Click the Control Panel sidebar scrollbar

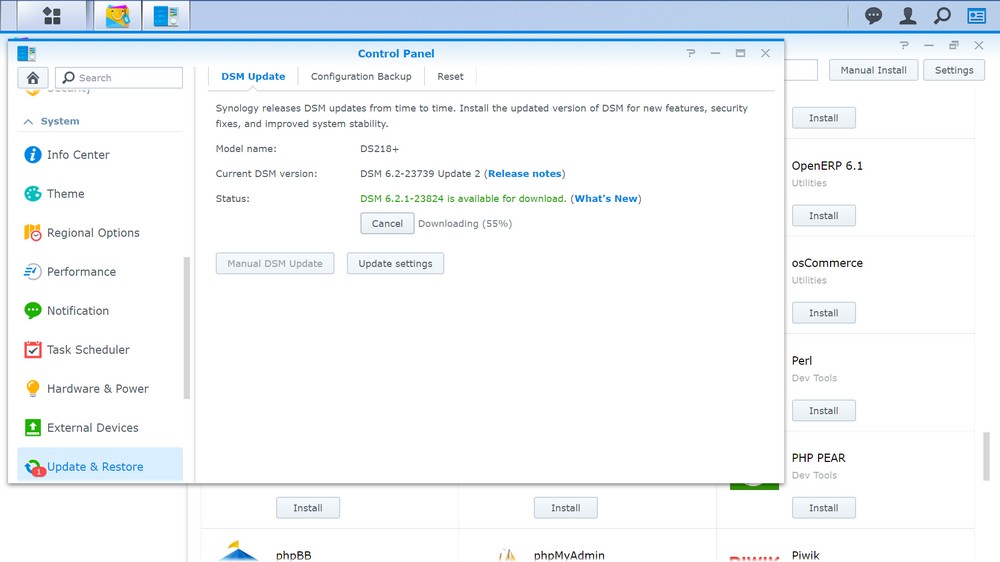(187, 328)
